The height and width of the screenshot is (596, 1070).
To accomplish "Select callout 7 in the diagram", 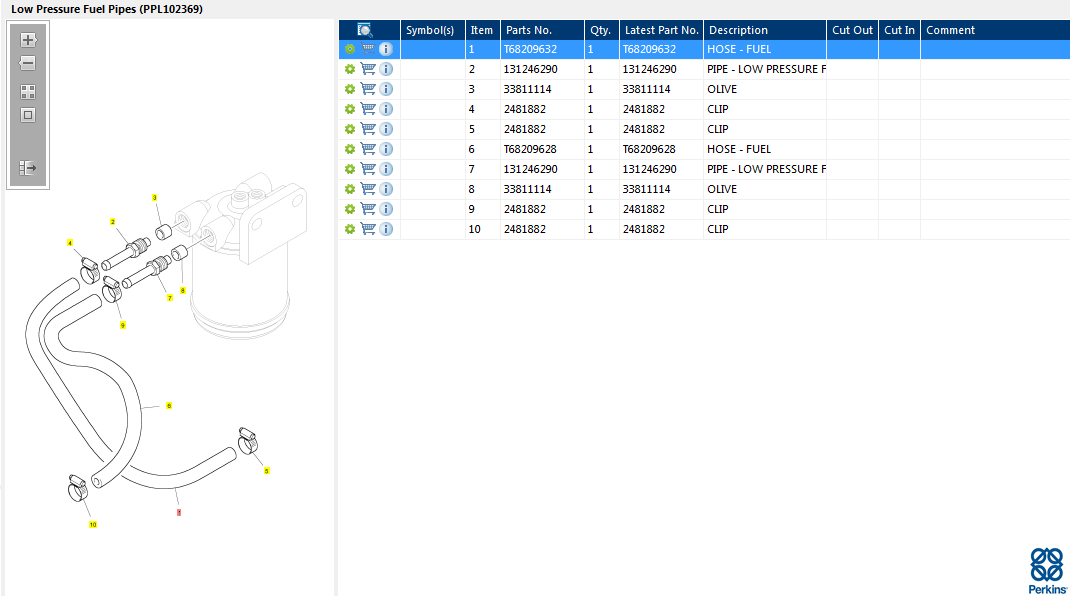I will click(170, 298).
